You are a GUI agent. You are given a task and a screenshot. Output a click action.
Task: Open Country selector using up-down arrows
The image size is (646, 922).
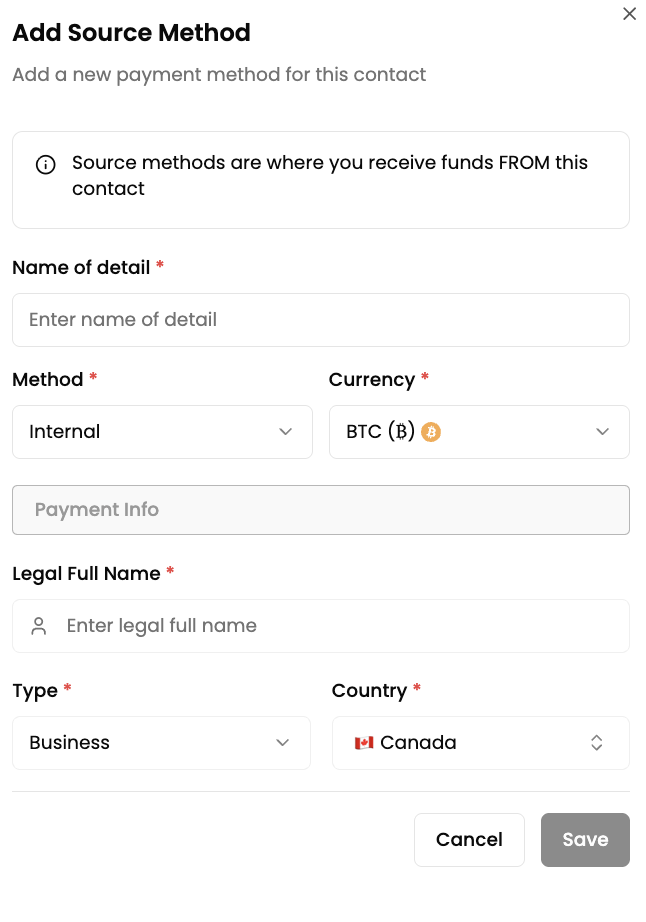[596, 743]
